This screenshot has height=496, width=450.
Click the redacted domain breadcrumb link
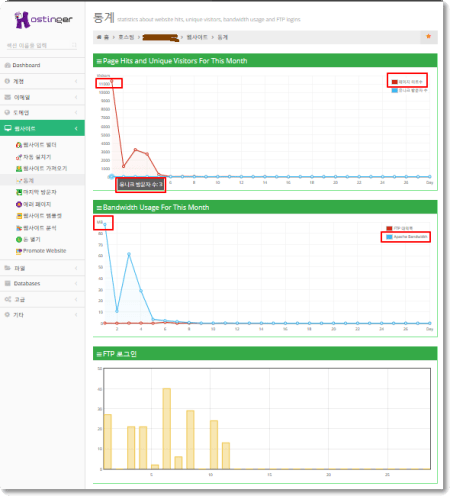coord(161,38)
